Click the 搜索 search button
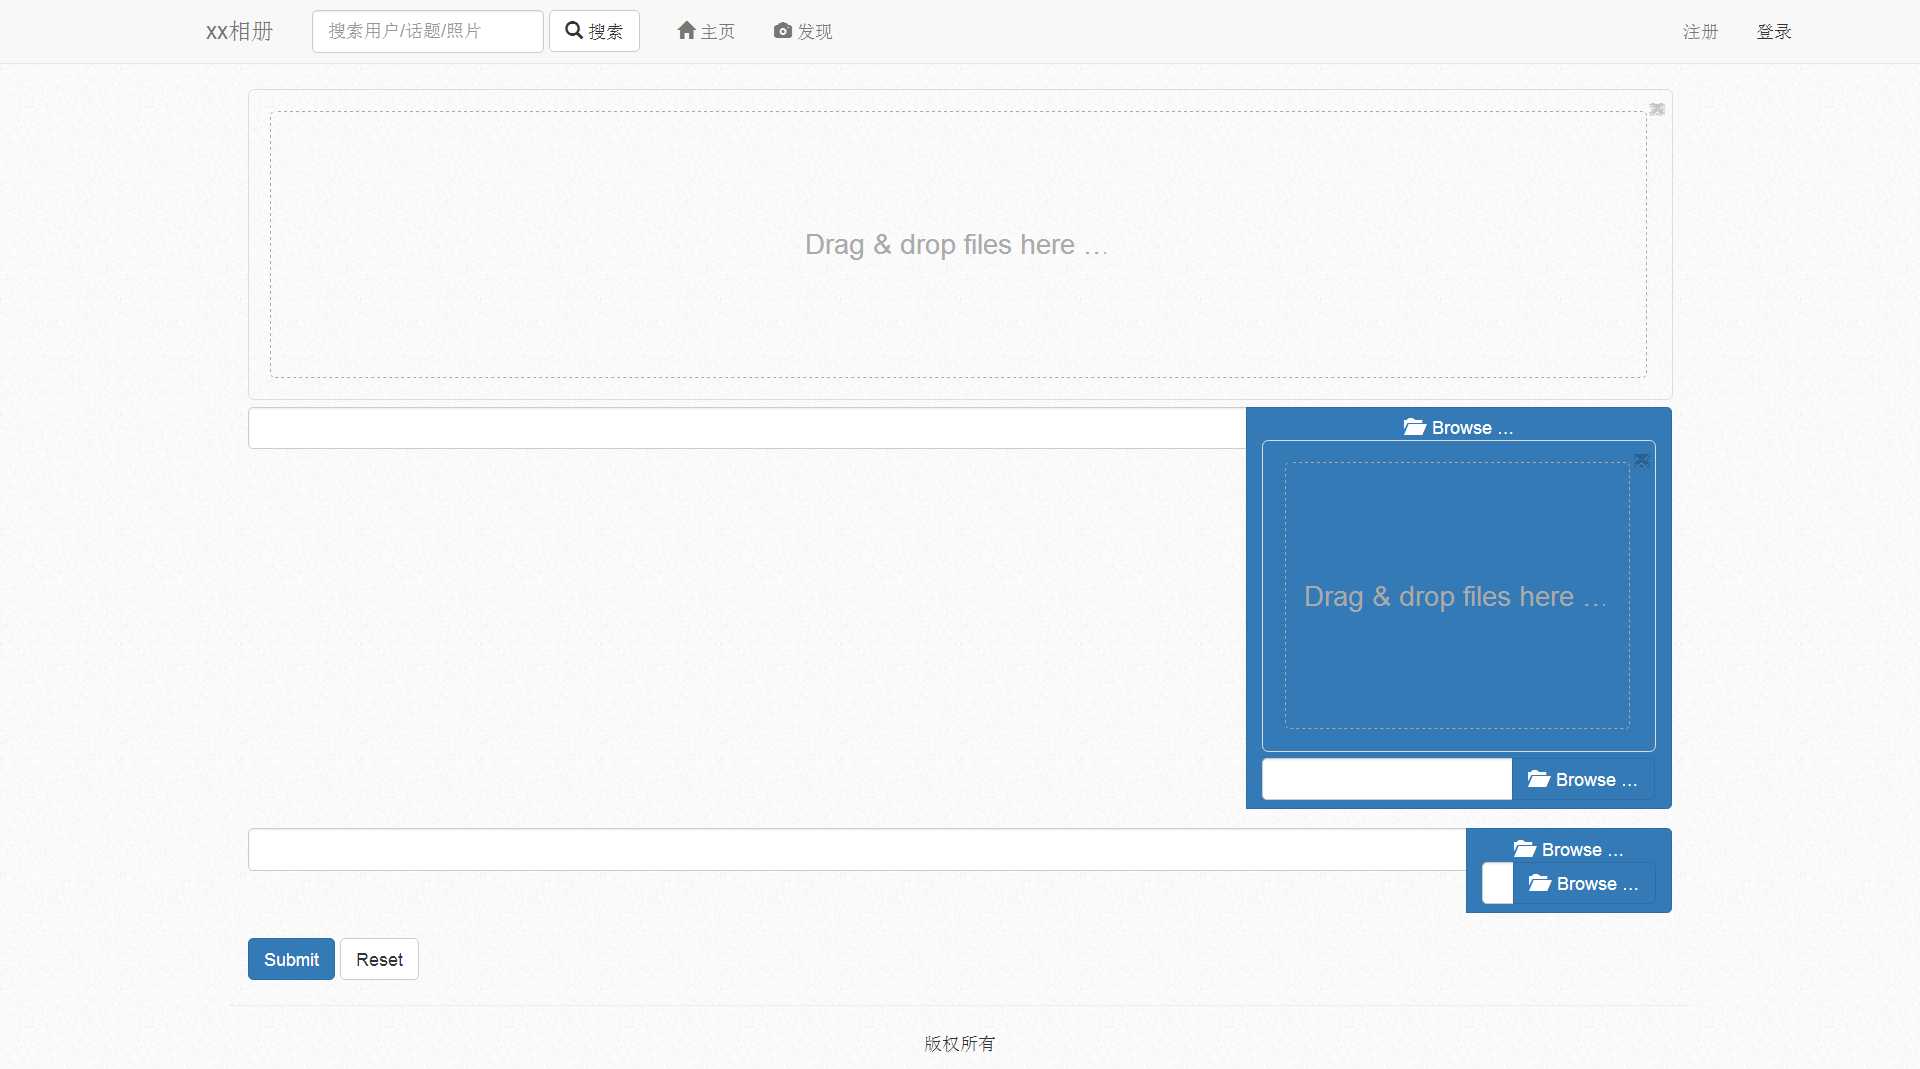Image resolution: width=1920 pixels, height=1069 pixels. [594, 31]
